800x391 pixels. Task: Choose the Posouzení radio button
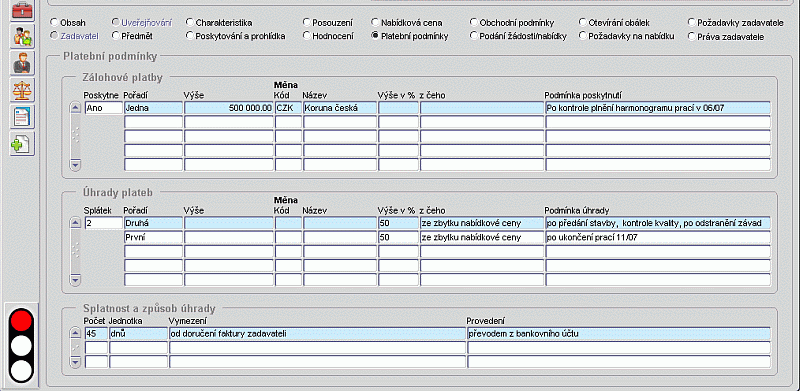coord(306,23)
